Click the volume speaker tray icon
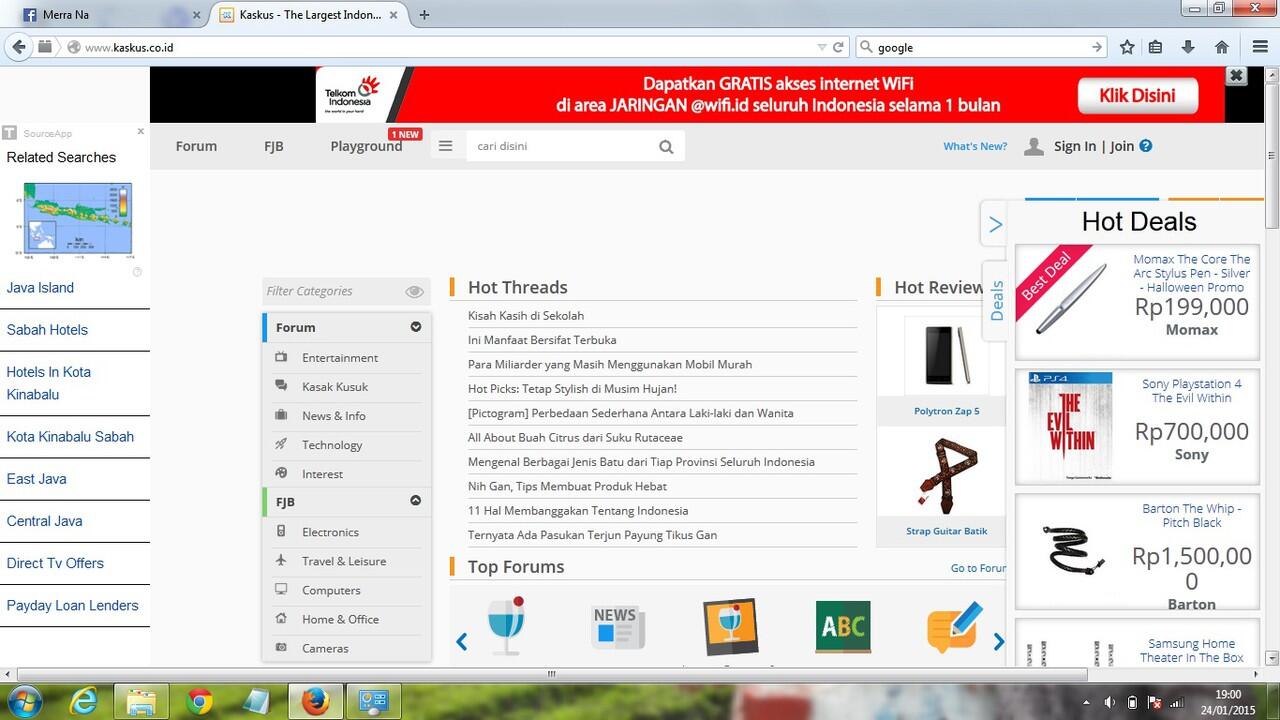The image size is (1280, 720). point(1110,701)
